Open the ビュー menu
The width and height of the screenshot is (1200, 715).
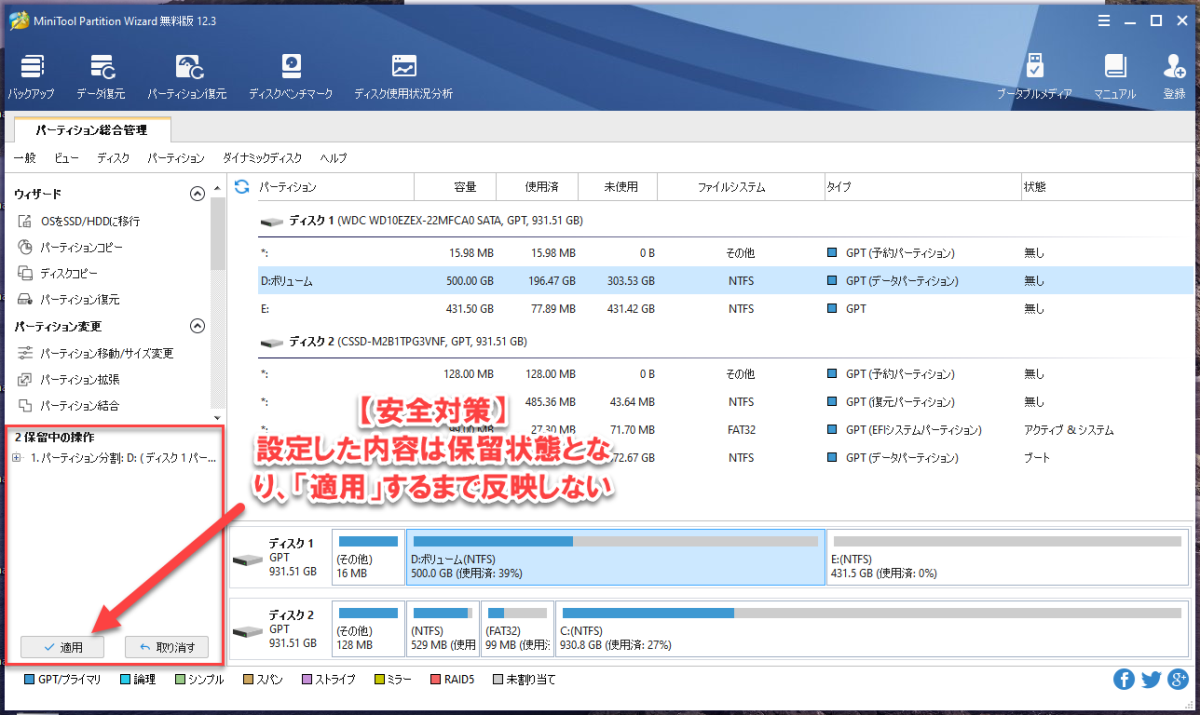(x=66, y=158)
